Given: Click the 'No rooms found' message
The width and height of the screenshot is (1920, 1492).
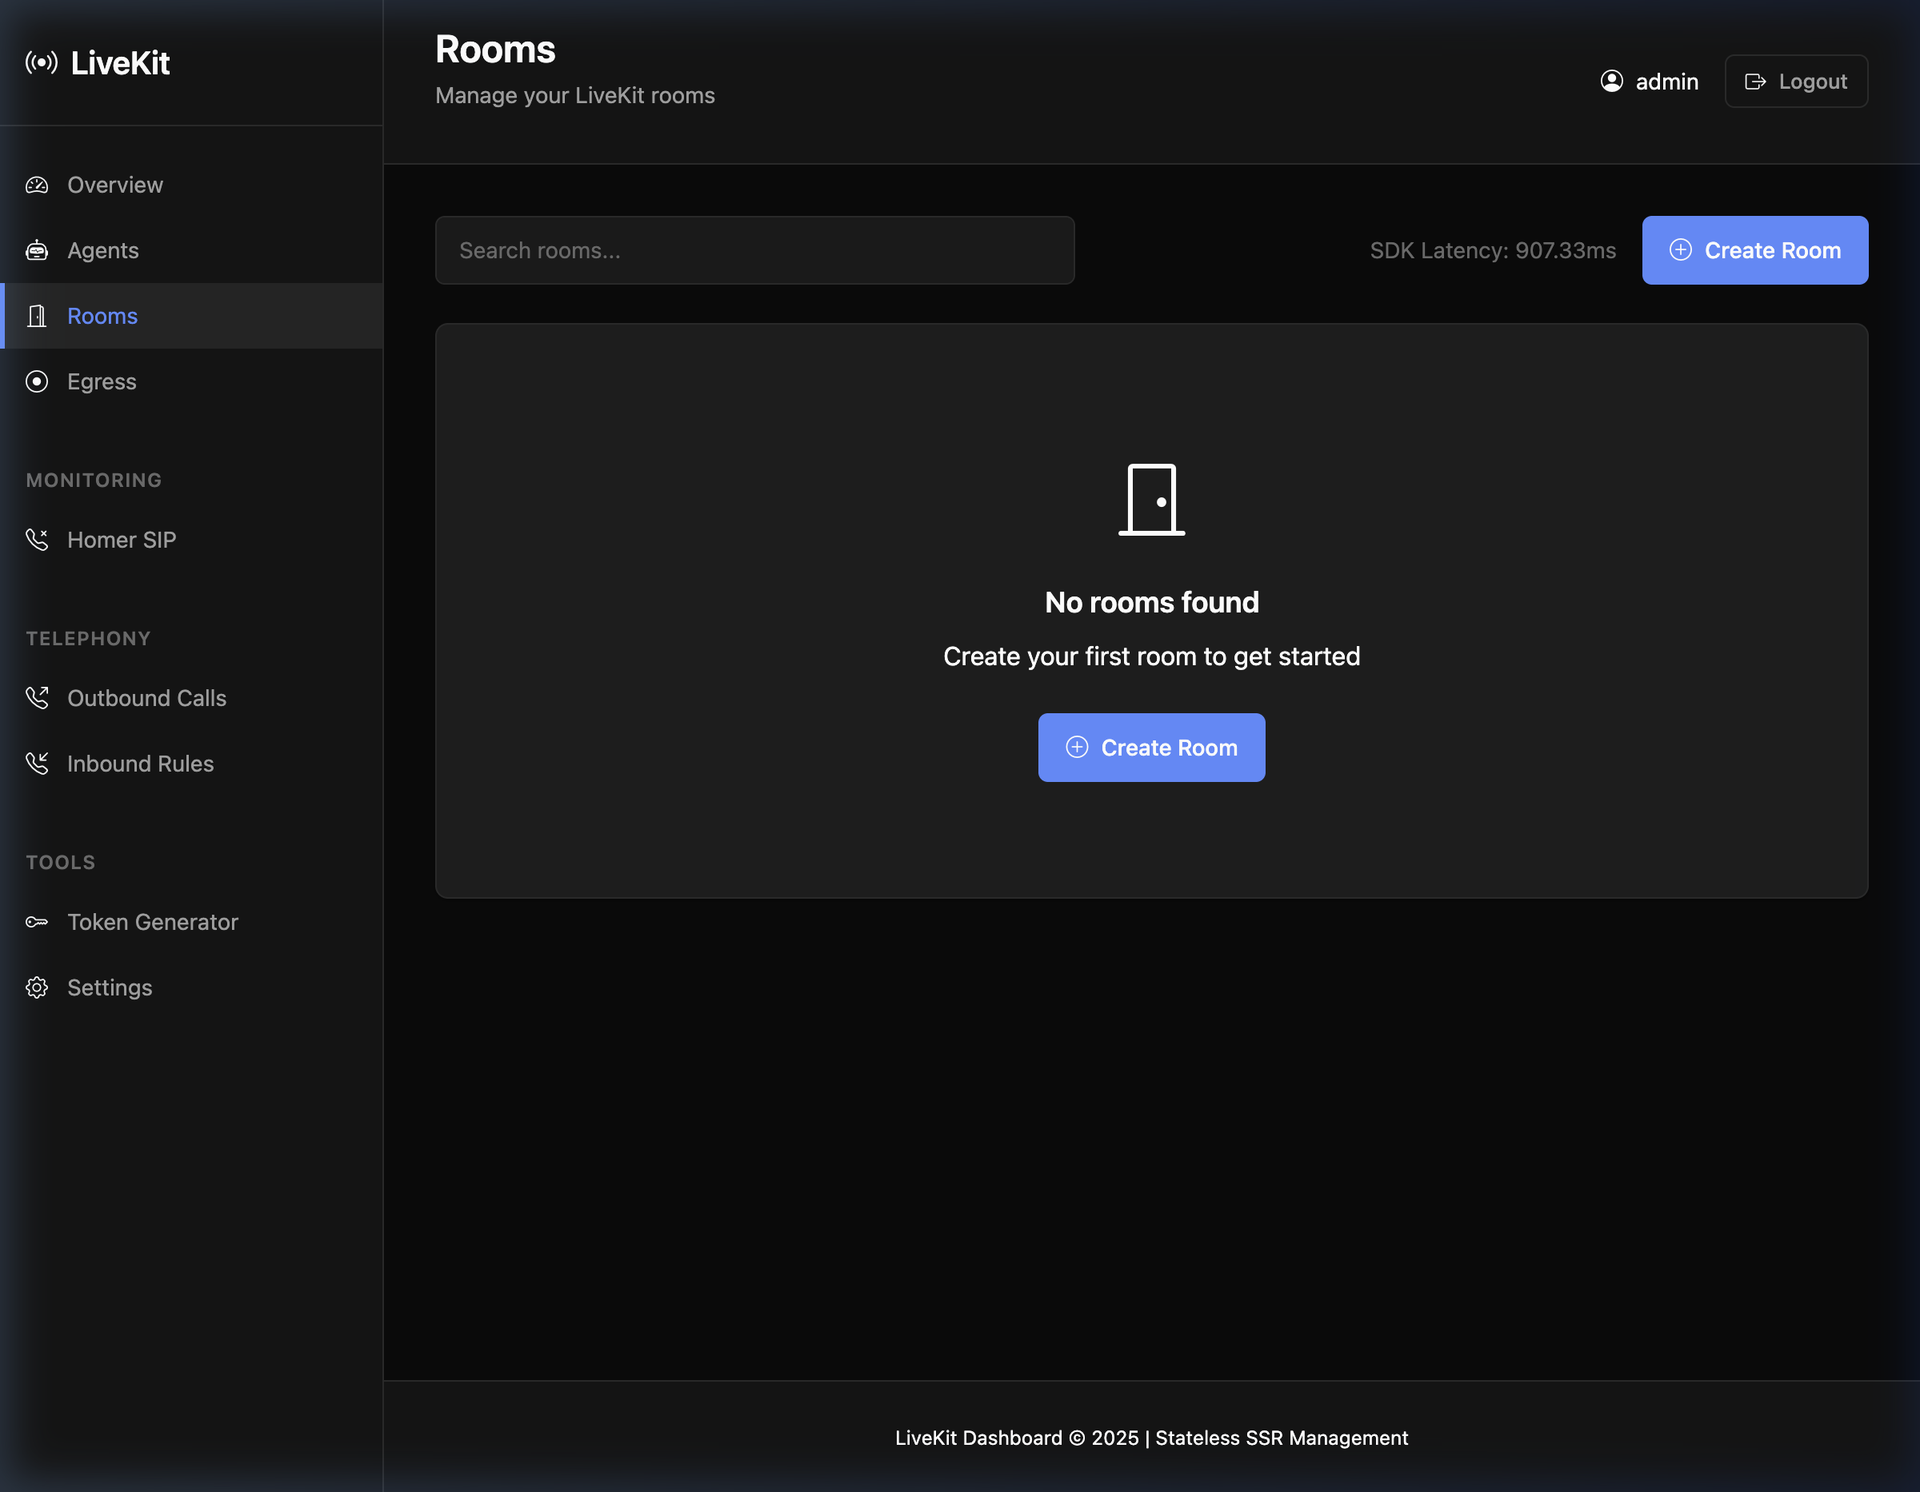Looking at the screenshot, I should (x=1152, y=602).
